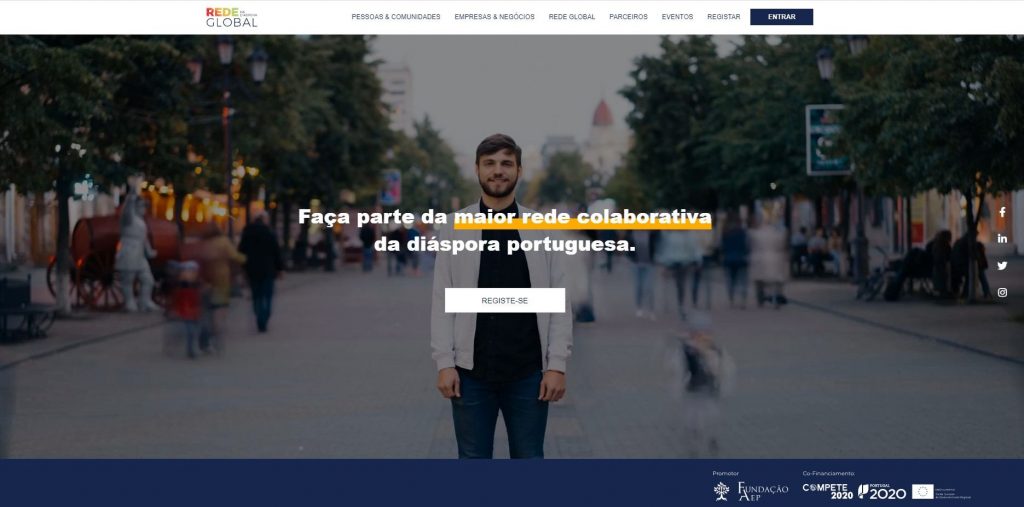Click the Fundação AEP tree emblem

(721, 491)
